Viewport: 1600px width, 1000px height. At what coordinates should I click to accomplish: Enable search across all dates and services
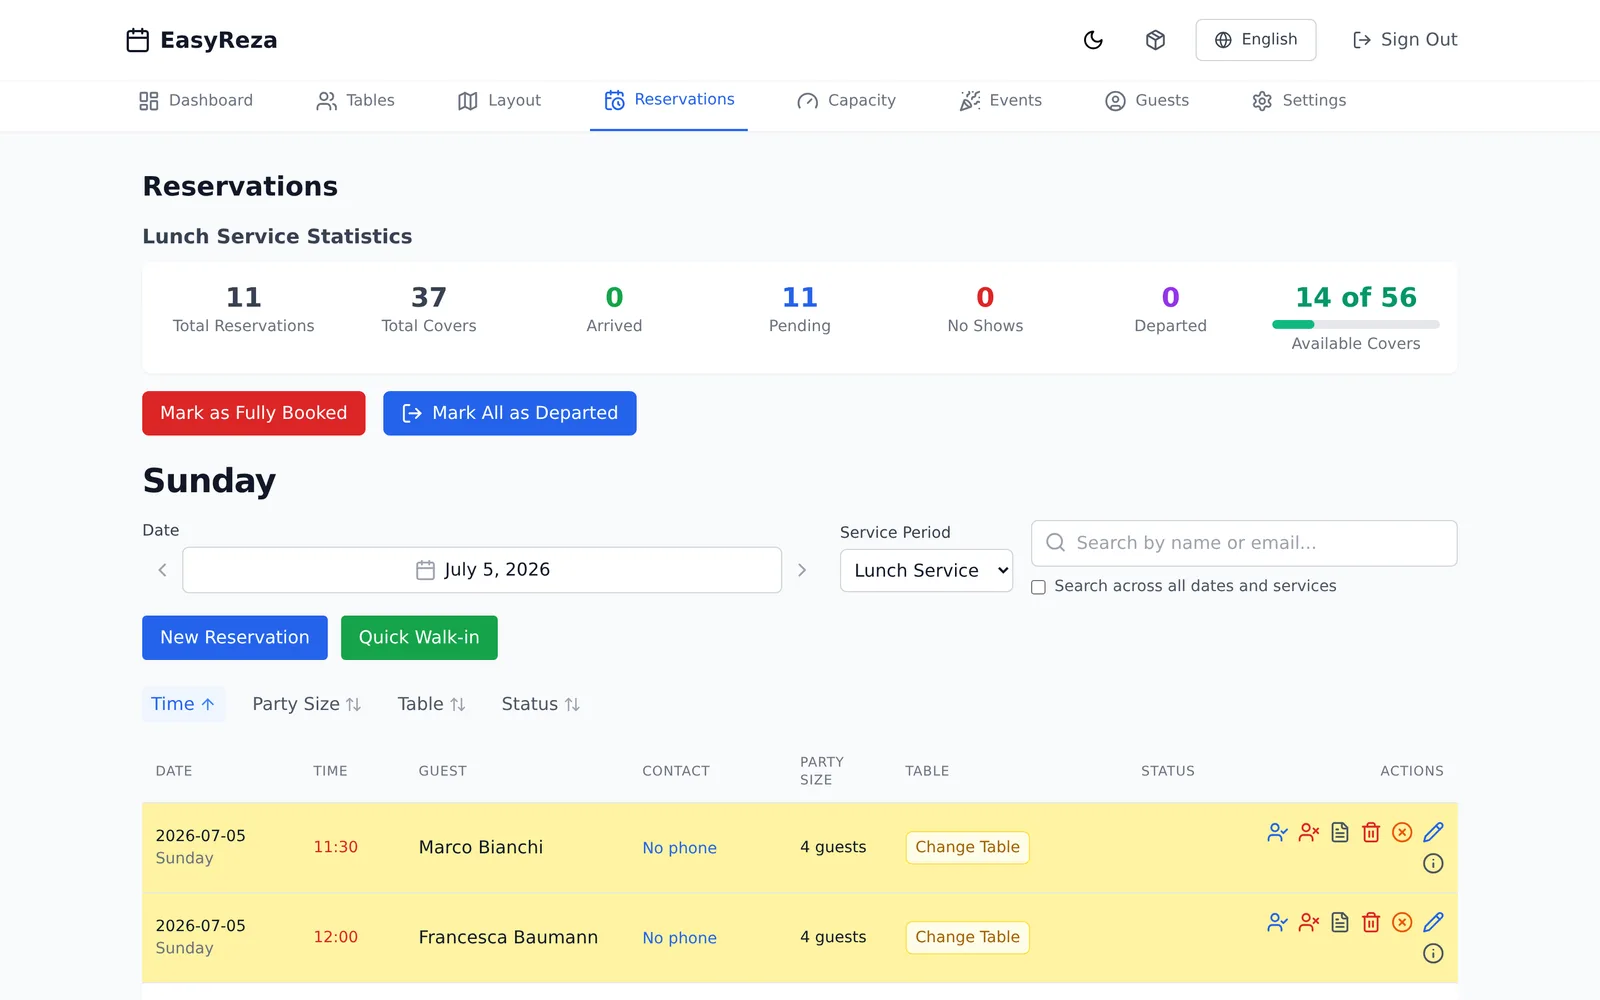pos(1038,587)
